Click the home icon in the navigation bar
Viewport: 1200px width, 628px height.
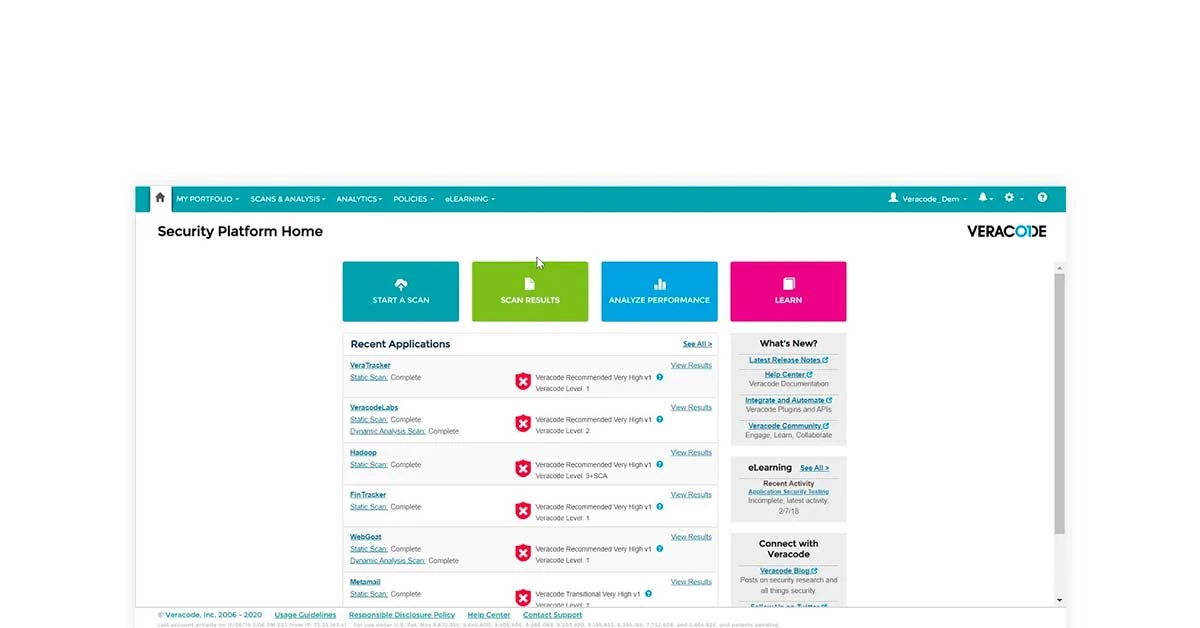pyautogui.click(x=160, y=198)
